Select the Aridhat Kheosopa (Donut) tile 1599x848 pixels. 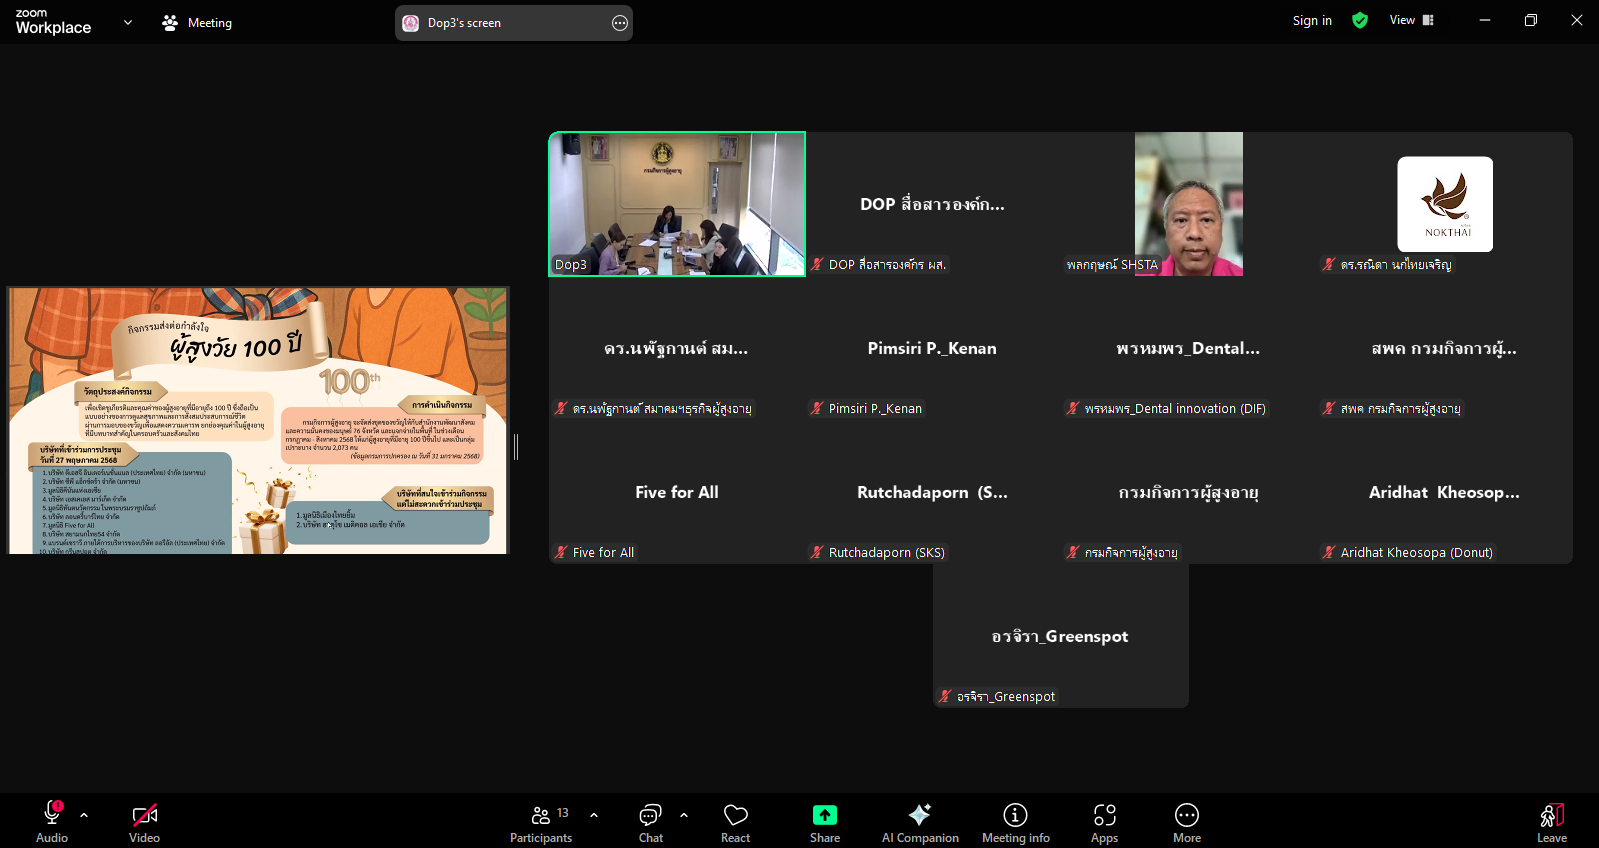(x=1445, y=492)
